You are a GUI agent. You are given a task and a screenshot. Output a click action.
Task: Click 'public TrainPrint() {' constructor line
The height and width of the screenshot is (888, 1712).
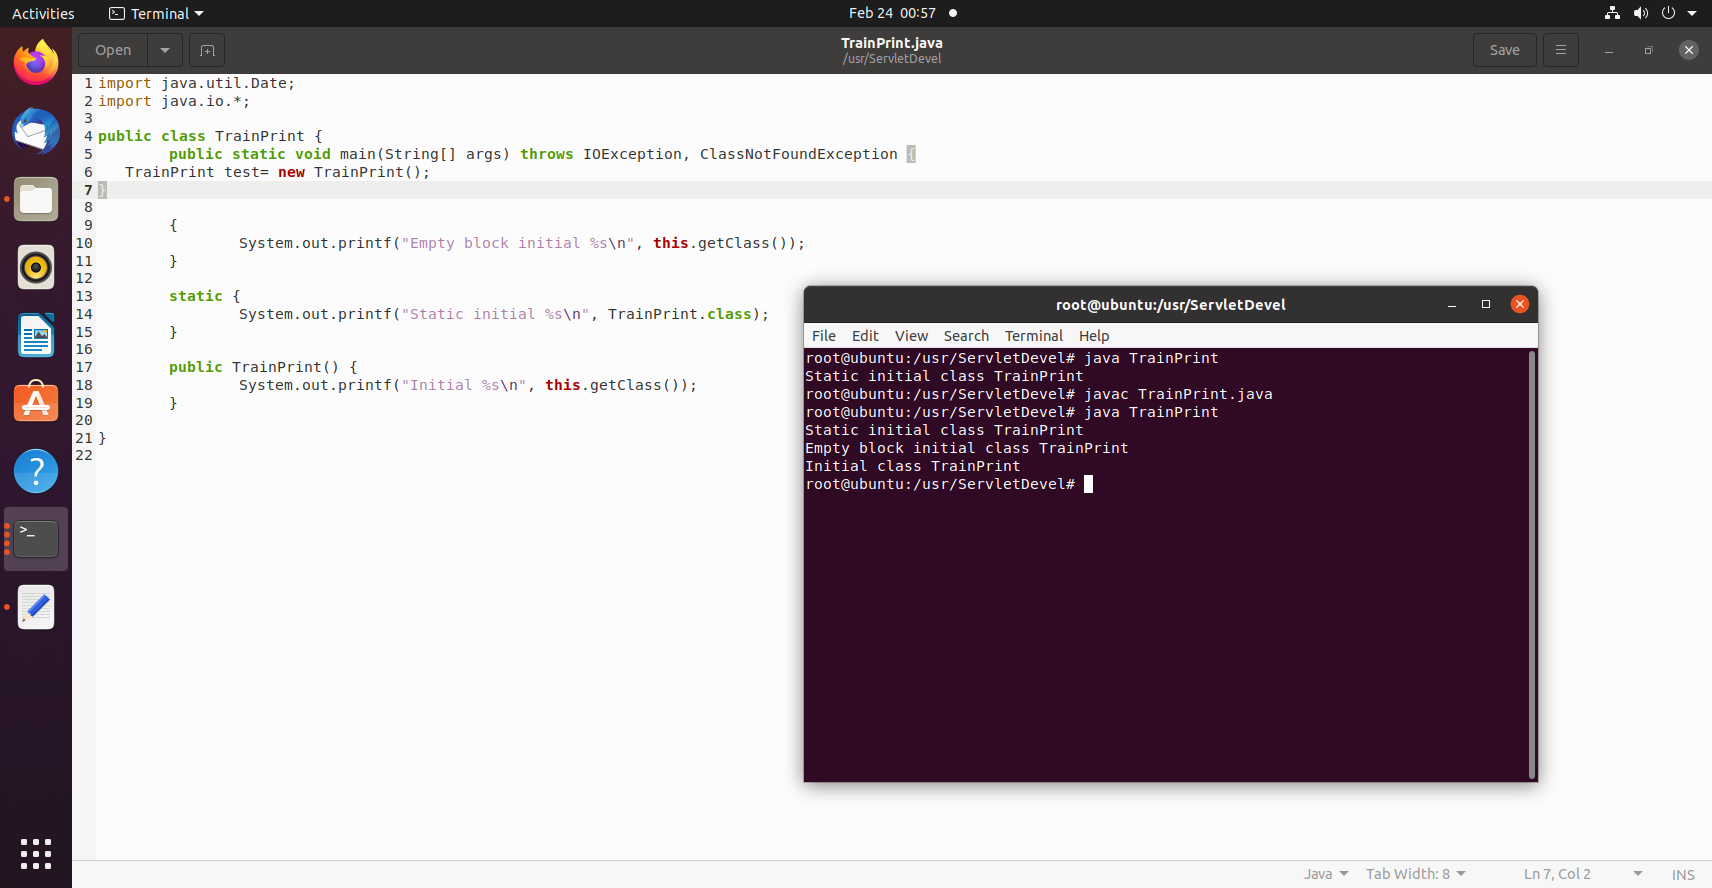coord(263,367)
